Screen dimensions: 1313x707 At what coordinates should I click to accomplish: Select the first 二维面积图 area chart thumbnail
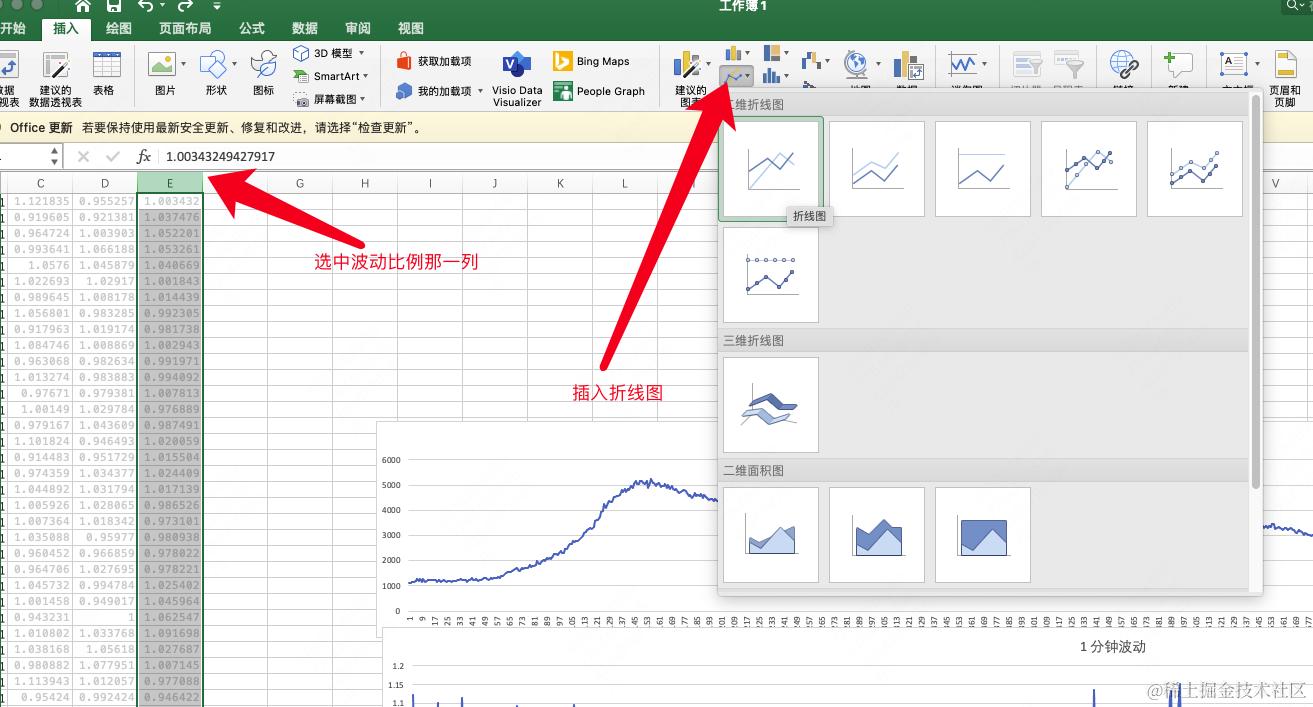(771, 535)
